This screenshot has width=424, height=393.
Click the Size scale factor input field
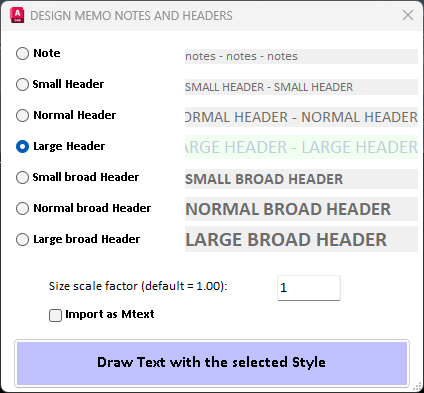309,288
